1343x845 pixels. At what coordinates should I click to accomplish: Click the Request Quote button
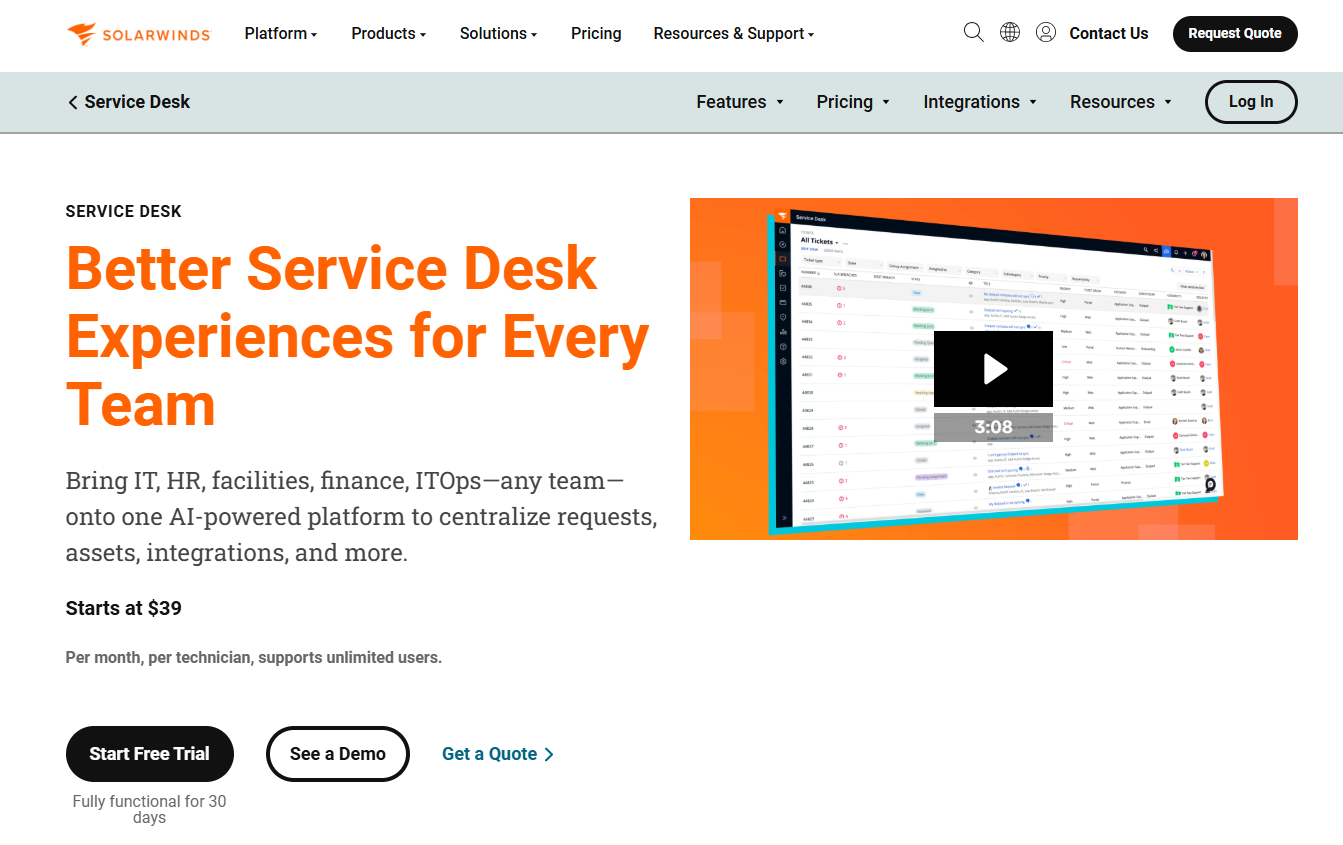pyautogui.click(x=1235, y=34)
